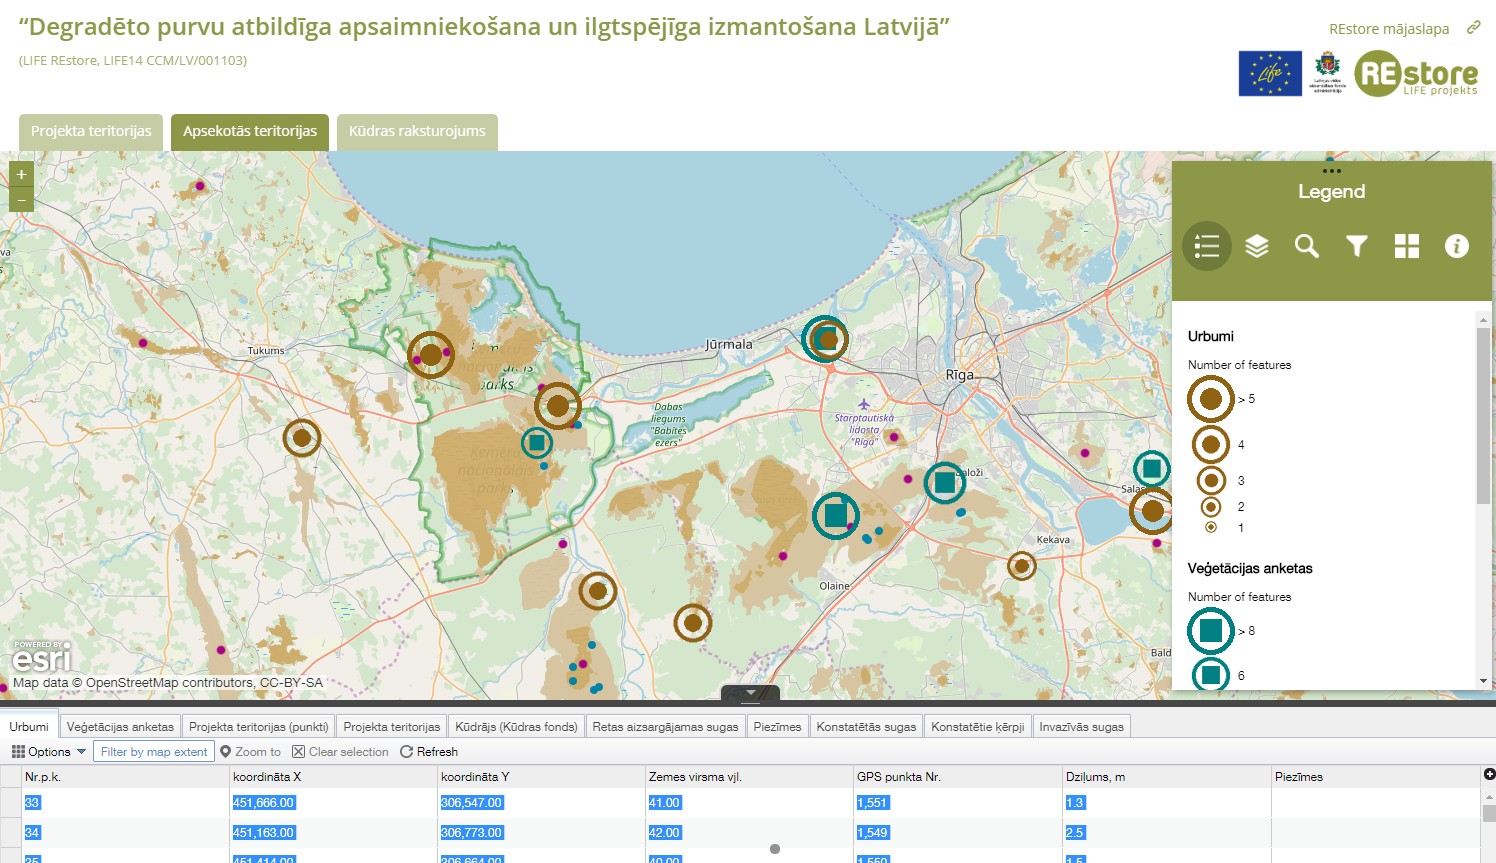Open the Info widget icon
1496x863 pixels.
1457,246
